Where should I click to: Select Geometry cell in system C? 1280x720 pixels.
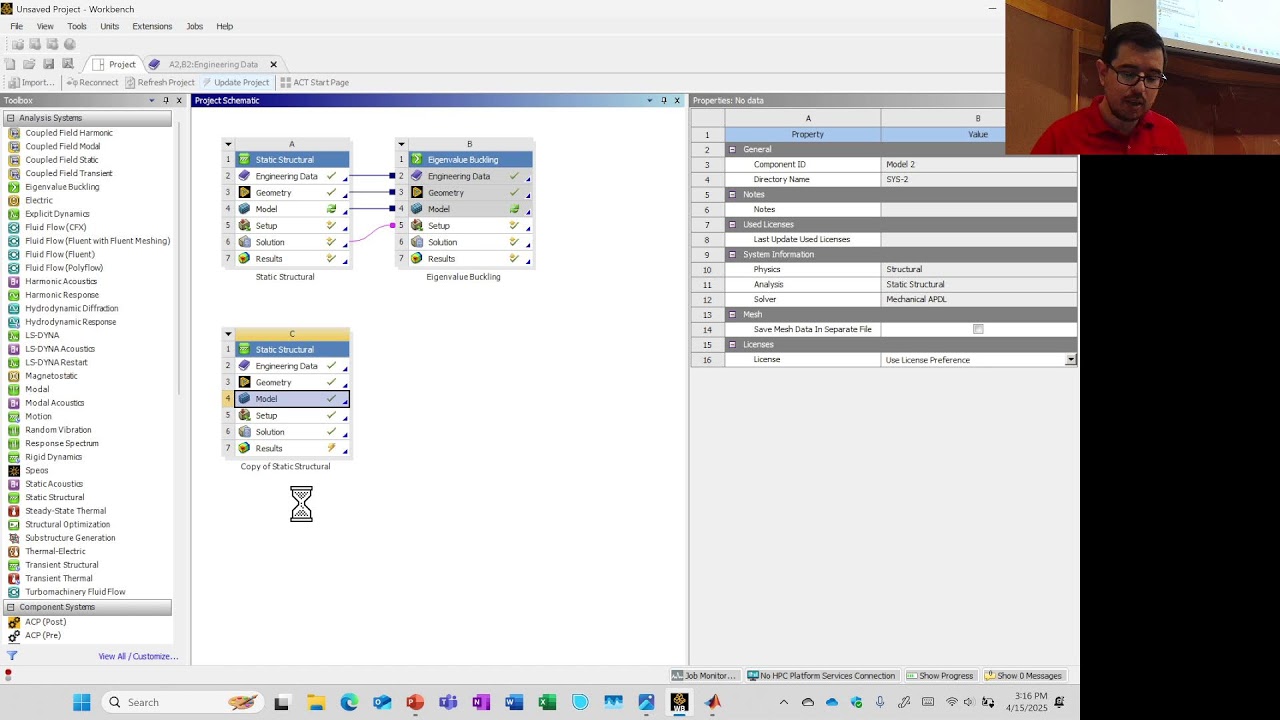tap(292, 382)
